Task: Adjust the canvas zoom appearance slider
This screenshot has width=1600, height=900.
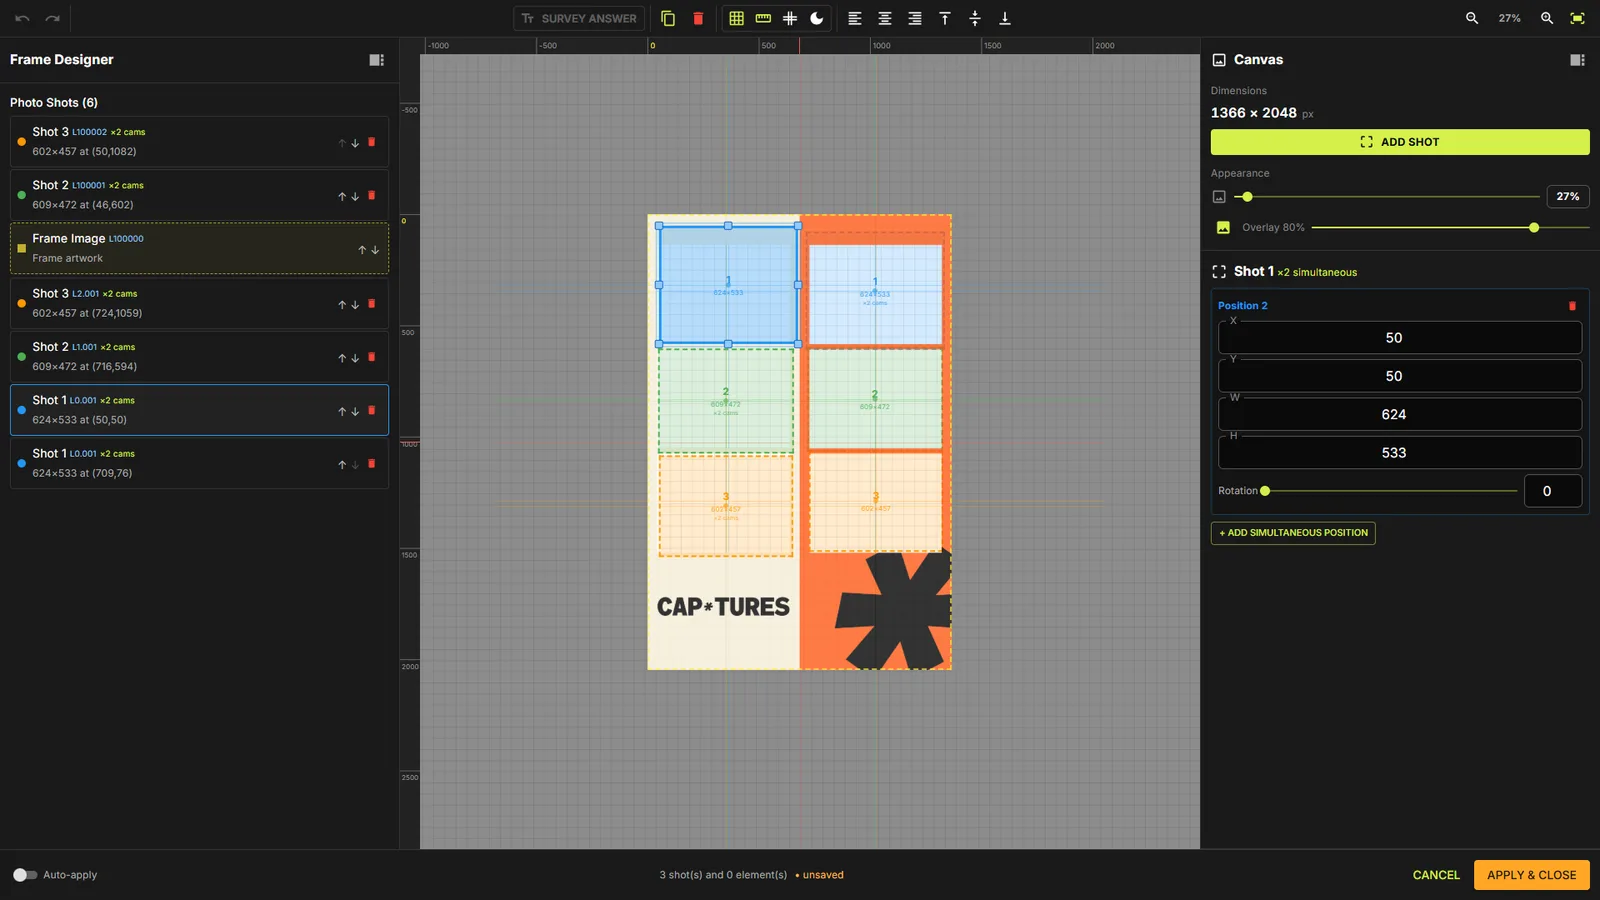Action: [x=1387, y=197]
